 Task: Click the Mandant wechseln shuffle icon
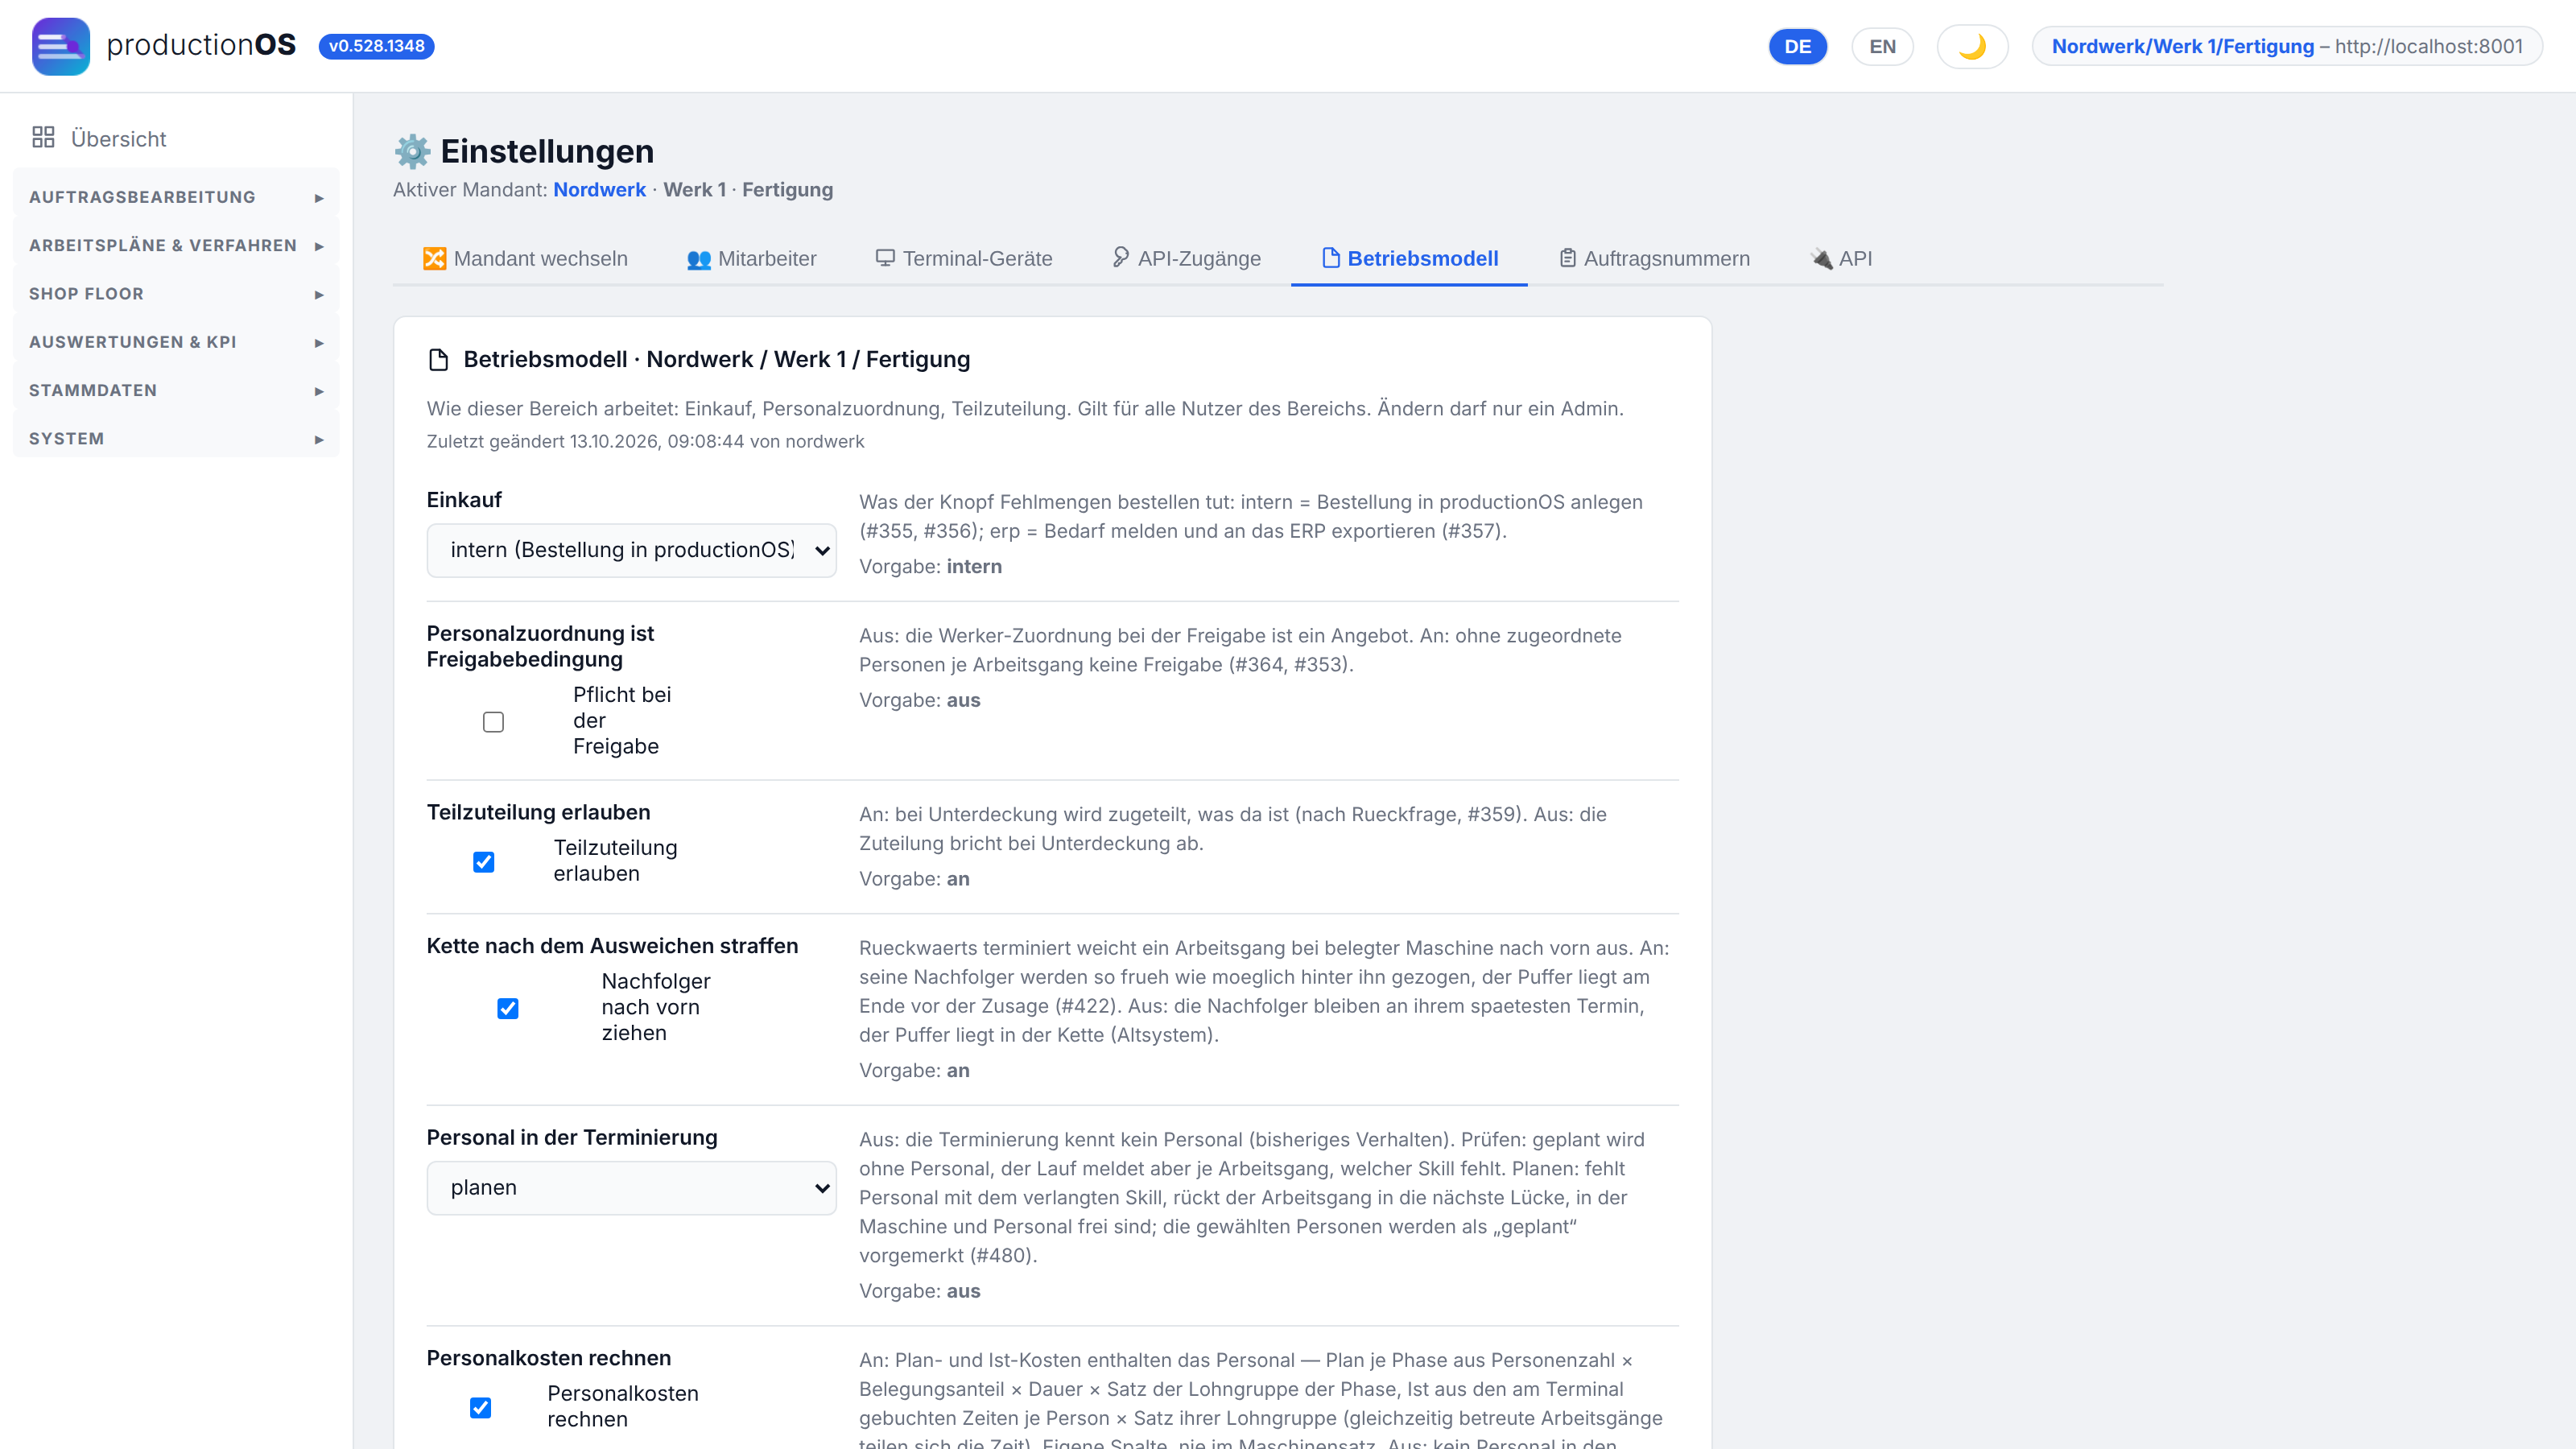tap(434, 259)
